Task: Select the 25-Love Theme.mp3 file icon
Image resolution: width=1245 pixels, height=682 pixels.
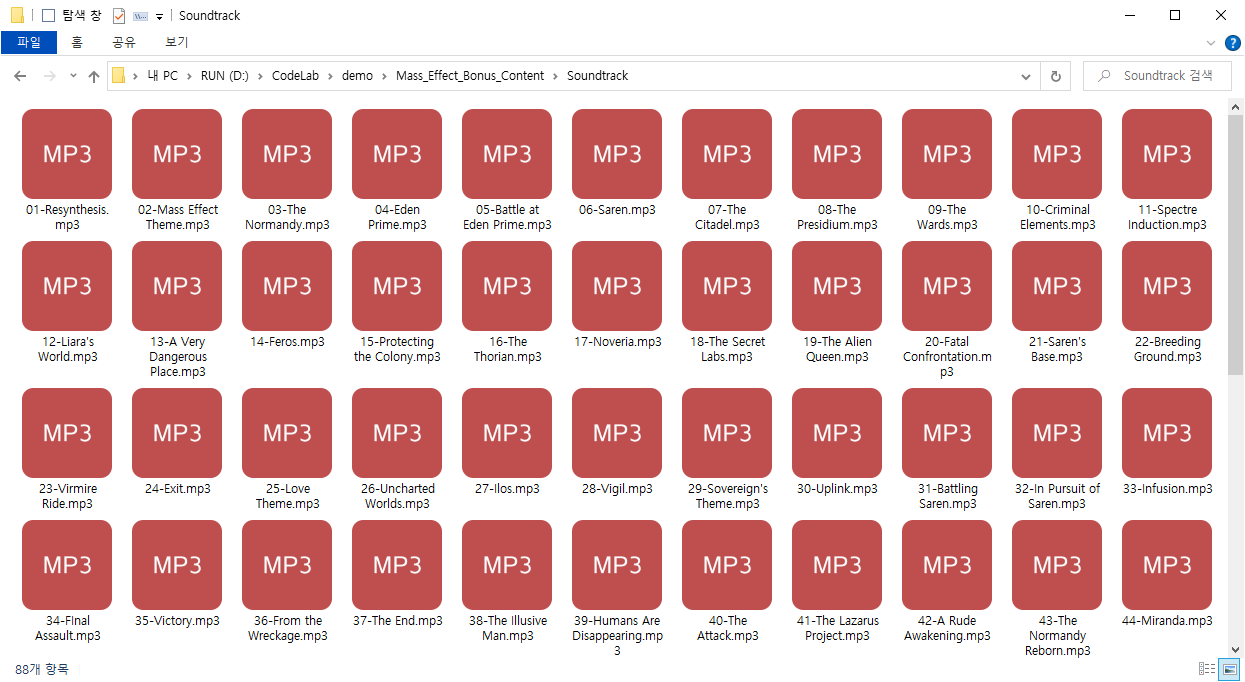Action: coord(287,433)
